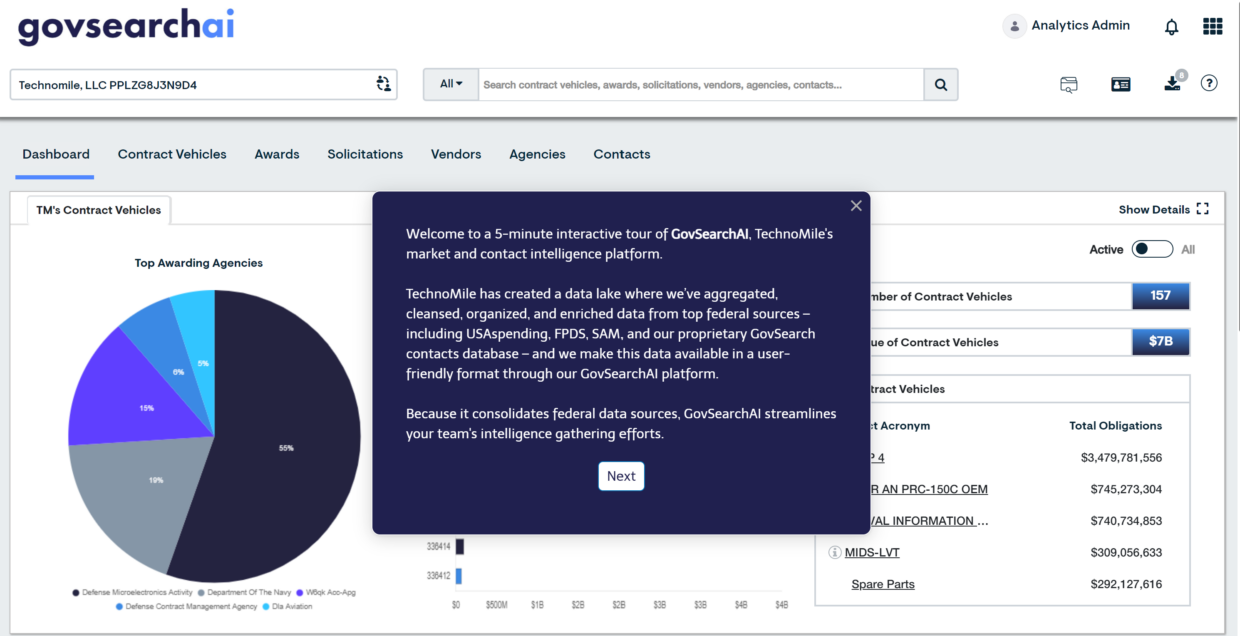Open the Awards tab
1240x636 pixels.
277,154
